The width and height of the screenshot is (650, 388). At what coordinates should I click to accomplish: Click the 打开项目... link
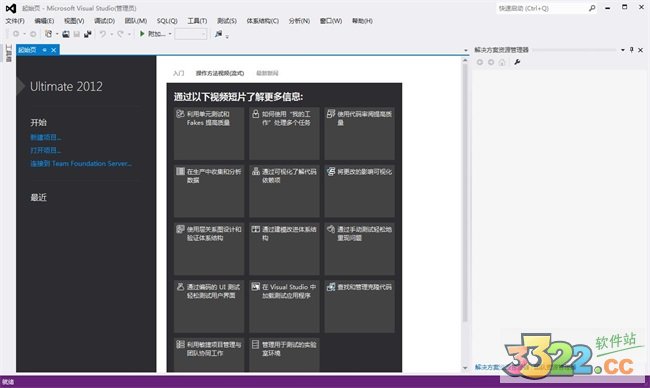pos(46,150)
